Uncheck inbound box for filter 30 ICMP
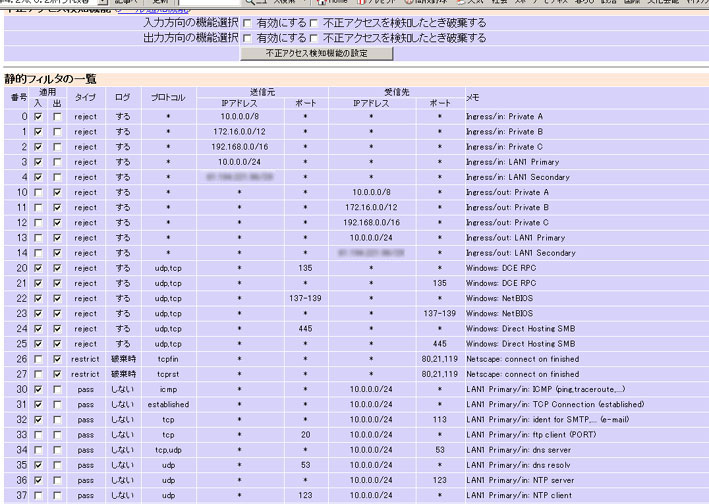Screen dimensions: 709x504 click(x=38, y=389)
